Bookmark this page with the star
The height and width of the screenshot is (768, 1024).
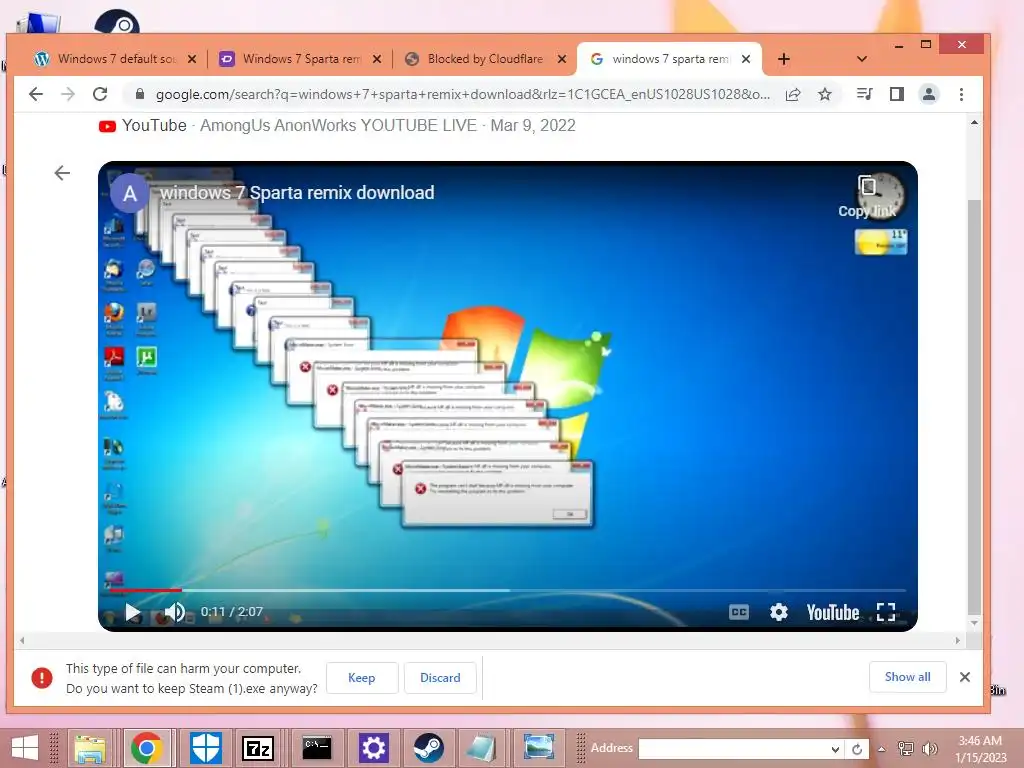coord(825,94)
